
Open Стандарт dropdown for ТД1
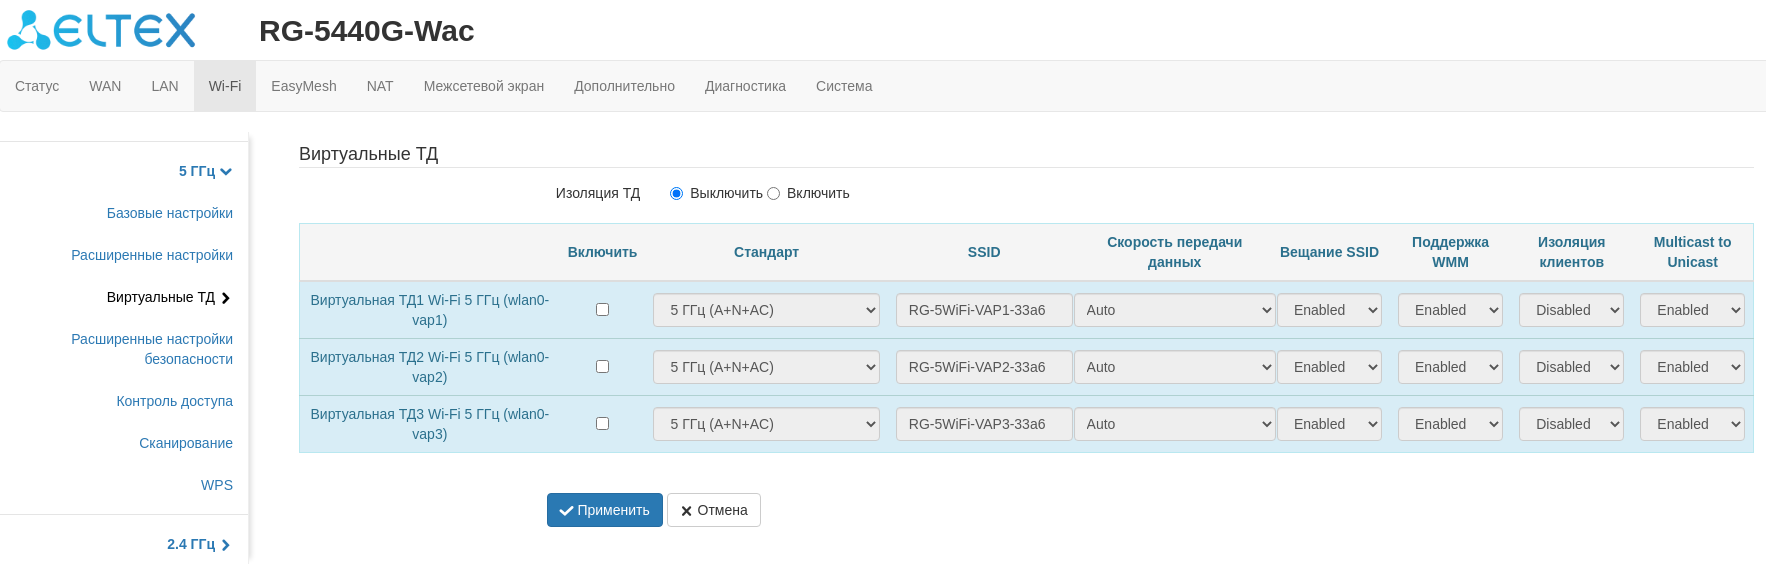tap(766, 310)
